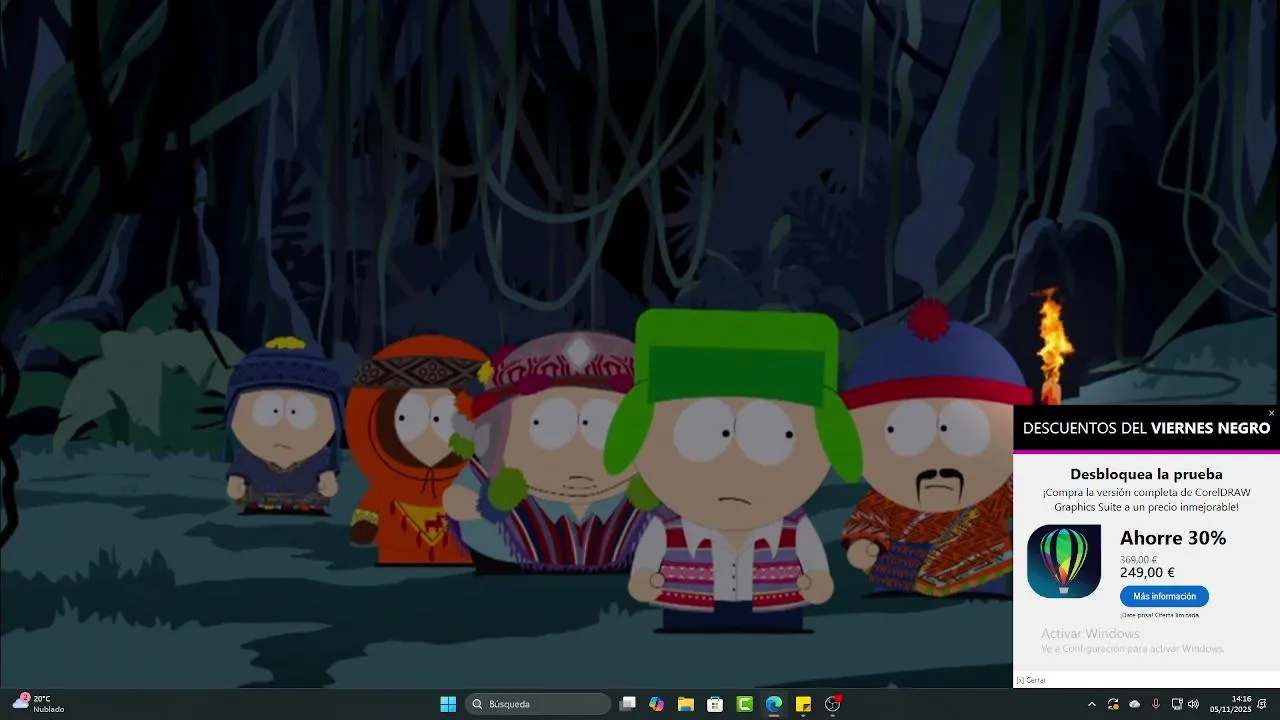This screenshot has height=720, width=1280.
Task: Switch to Microsoft Edge on the taskbar
Action: [773, 704]
